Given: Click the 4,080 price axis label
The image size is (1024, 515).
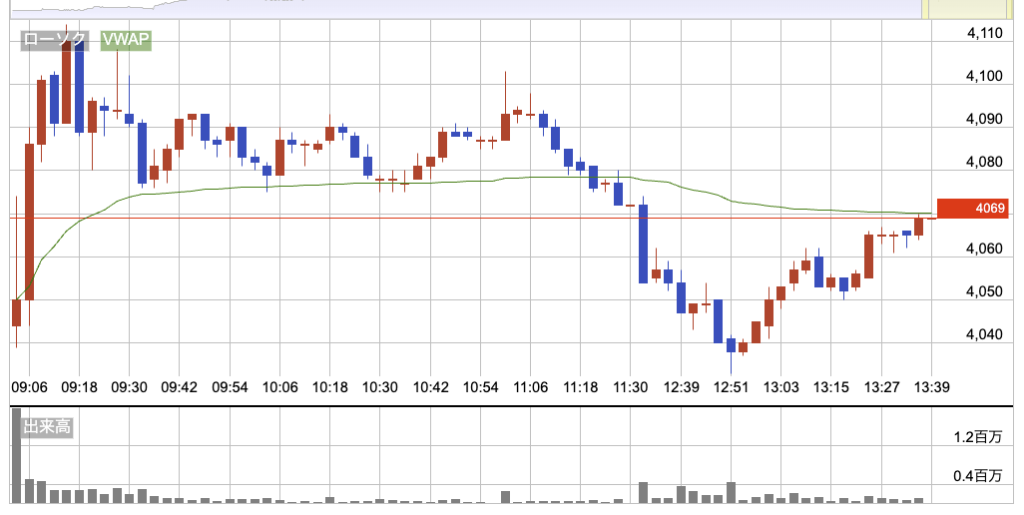Looking at the screenshot, I should pyautogui.click(x=985, y=162).
